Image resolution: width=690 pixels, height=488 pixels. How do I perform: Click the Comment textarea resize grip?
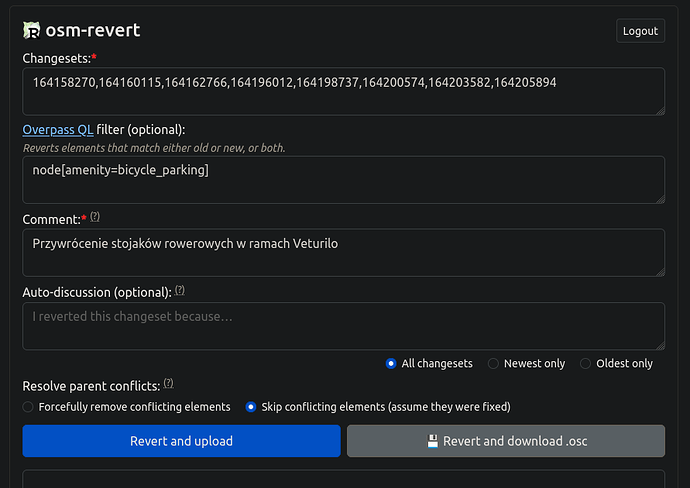[x=661, y=272]
